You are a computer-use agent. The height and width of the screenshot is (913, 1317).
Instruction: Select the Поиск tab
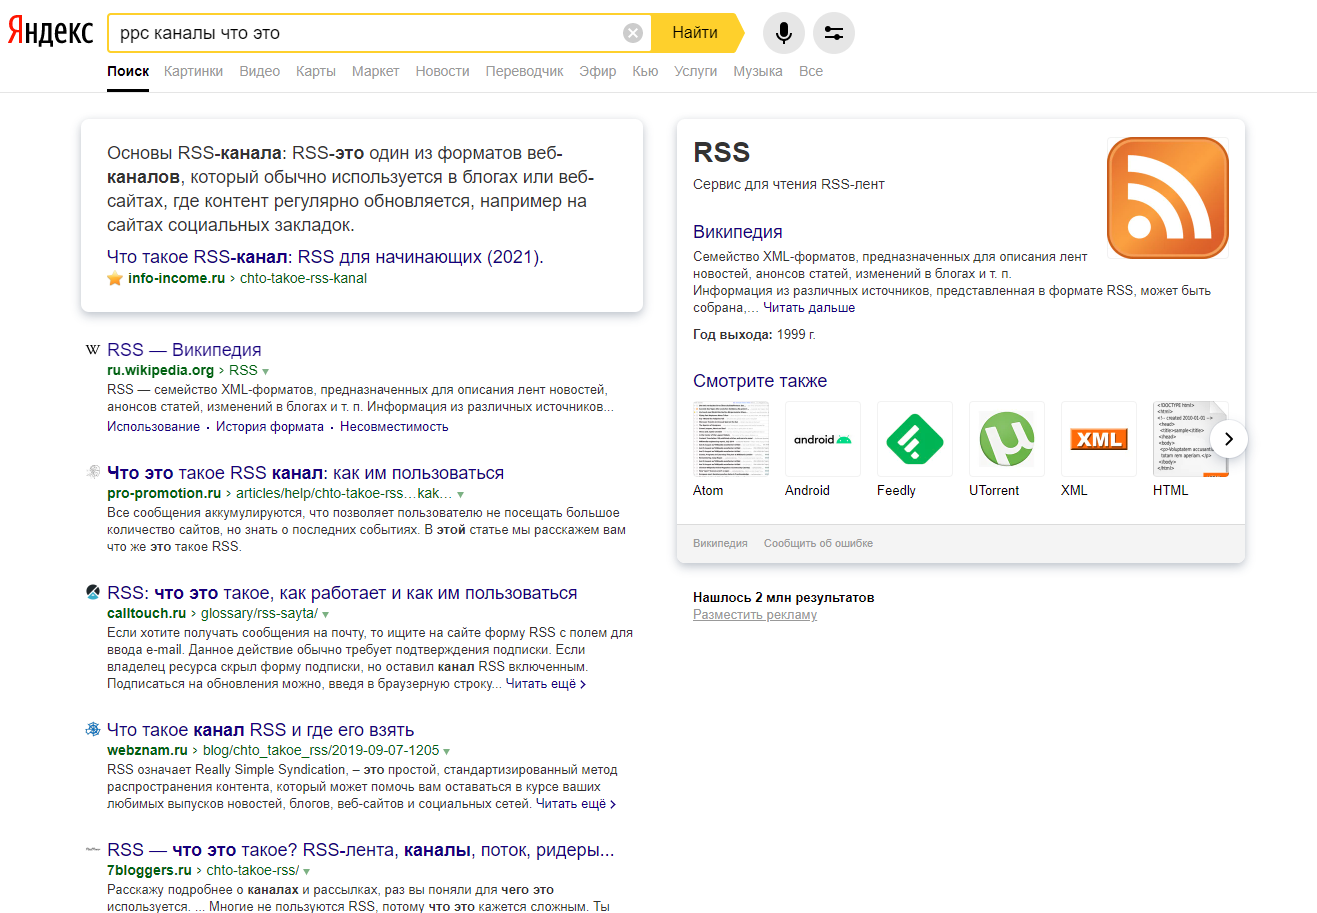point(128,71)
